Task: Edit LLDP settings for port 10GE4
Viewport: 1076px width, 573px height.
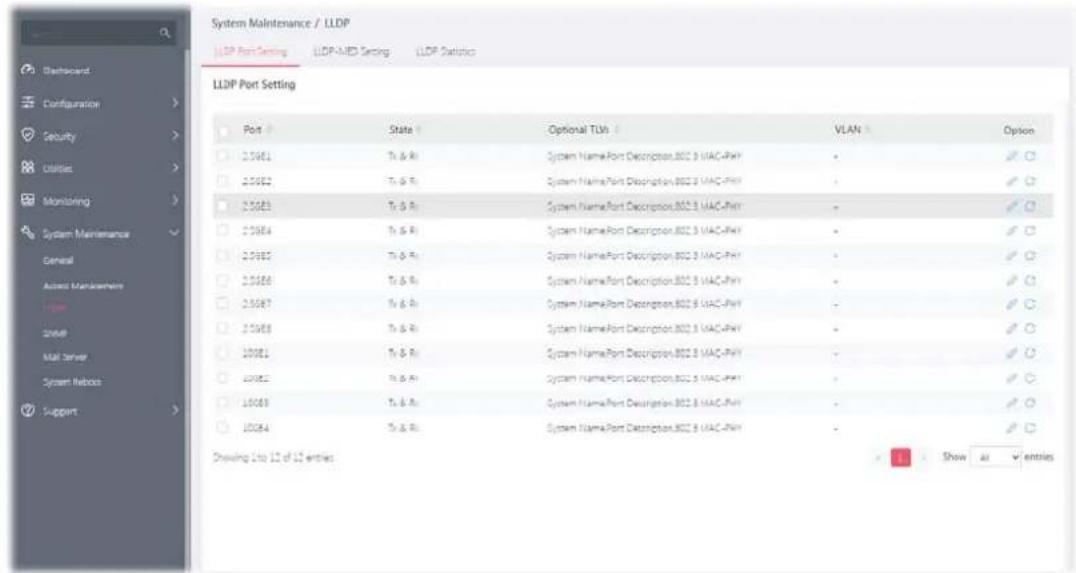Action: tap(1011, 428)
